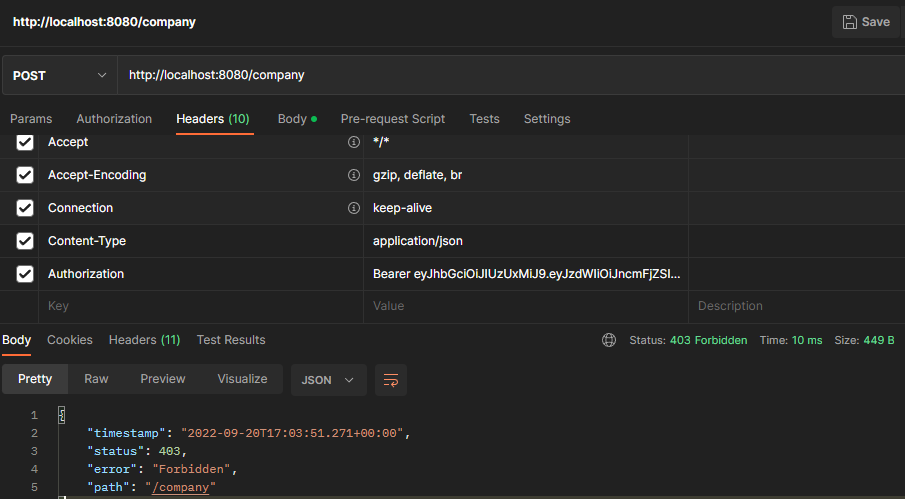Open the response Headers (11) tab
The height and width of the screenshot is (499, 905).
click(144, 340)
